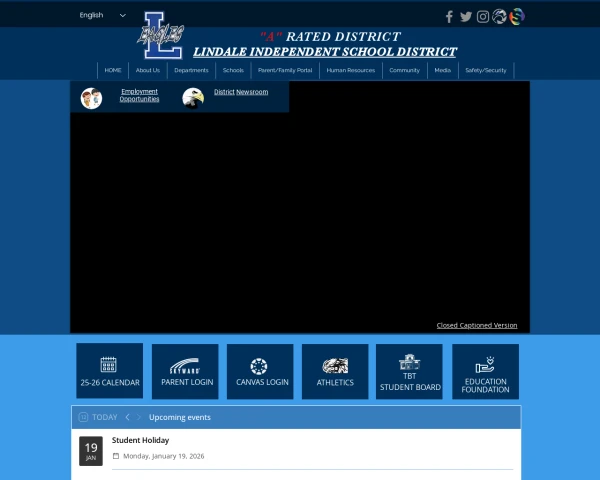Open the Media menu
Image resolution: width=600 pixels, height=480 pixels.
click(x=443, y=70)
